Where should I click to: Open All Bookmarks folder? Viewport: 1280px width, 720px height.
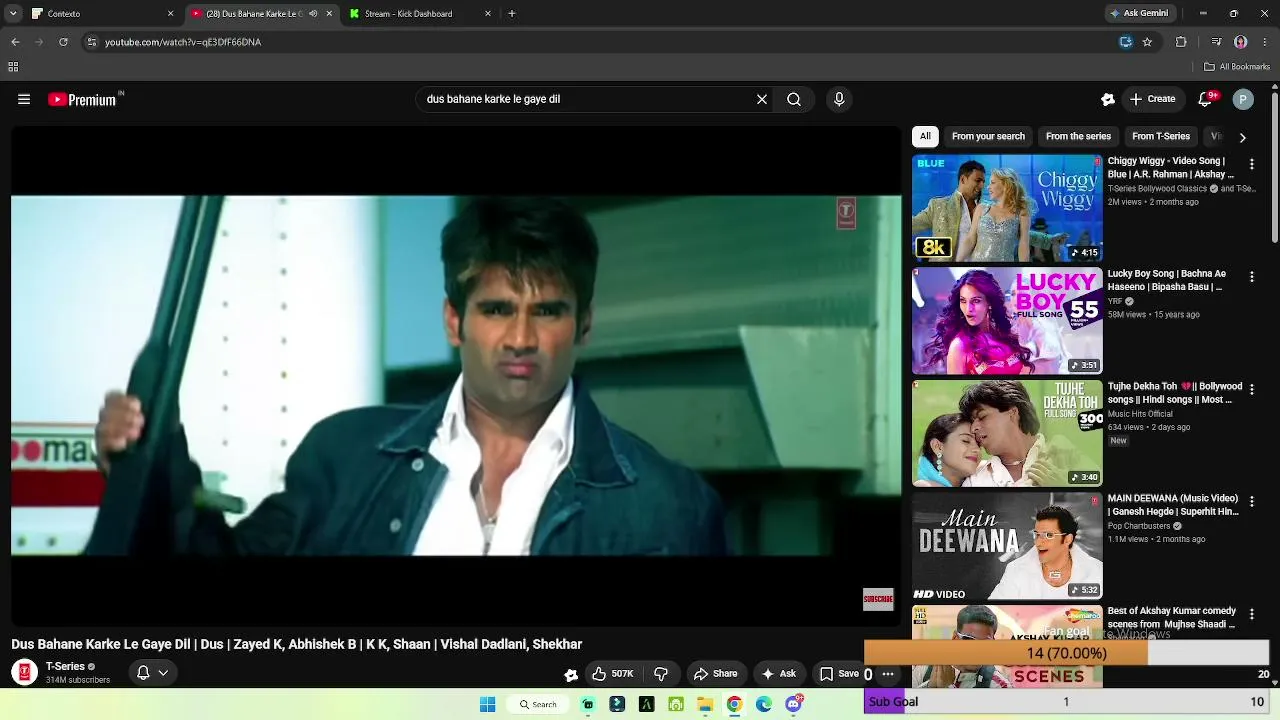[1237, 67]
